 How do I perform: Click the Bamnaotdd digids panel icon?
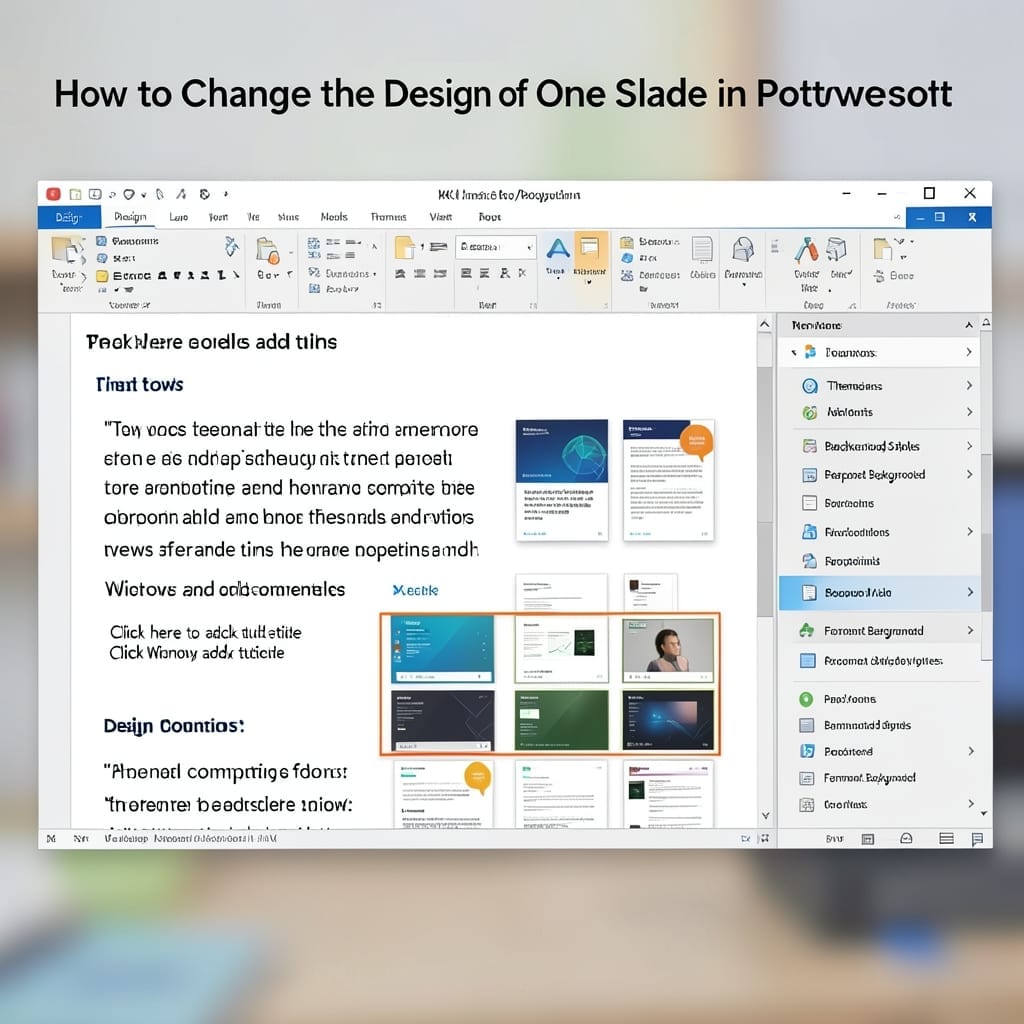[x=807, y=725]
